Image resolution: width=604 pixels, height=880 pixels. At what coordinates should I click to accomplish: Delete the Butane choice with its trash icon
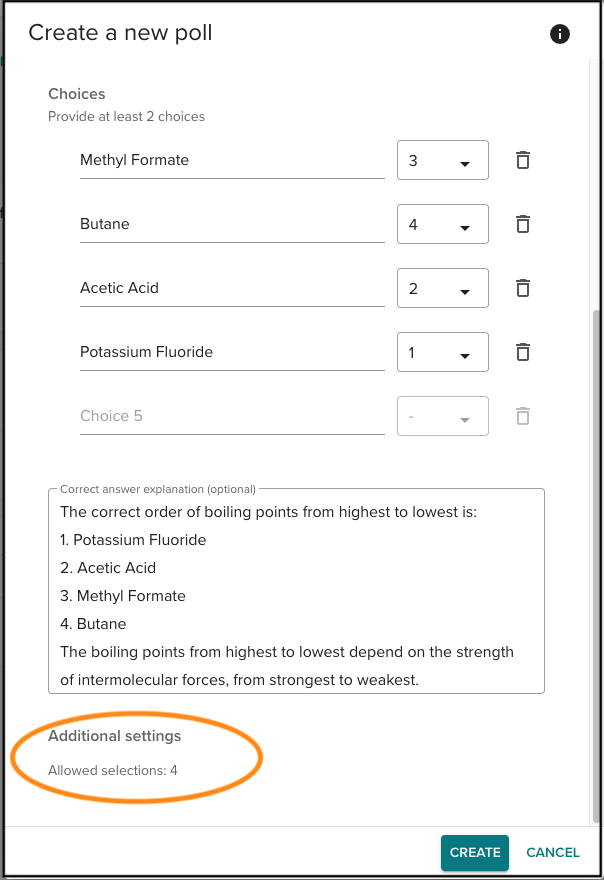pyautogui.click(x=522, y=223)
